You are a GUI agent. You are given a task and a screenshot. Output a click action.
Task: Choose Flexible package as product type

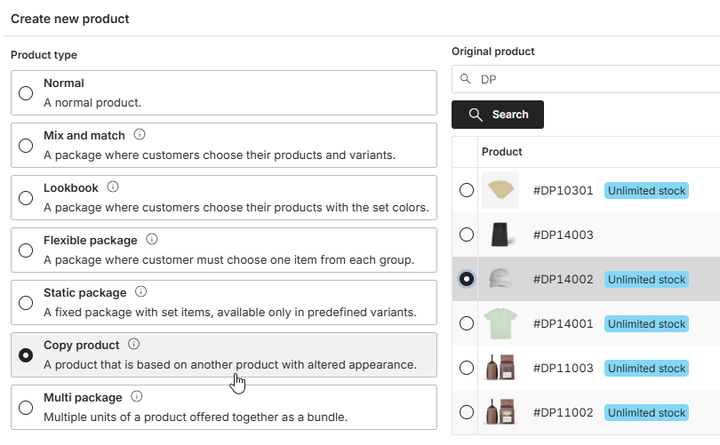26,250
